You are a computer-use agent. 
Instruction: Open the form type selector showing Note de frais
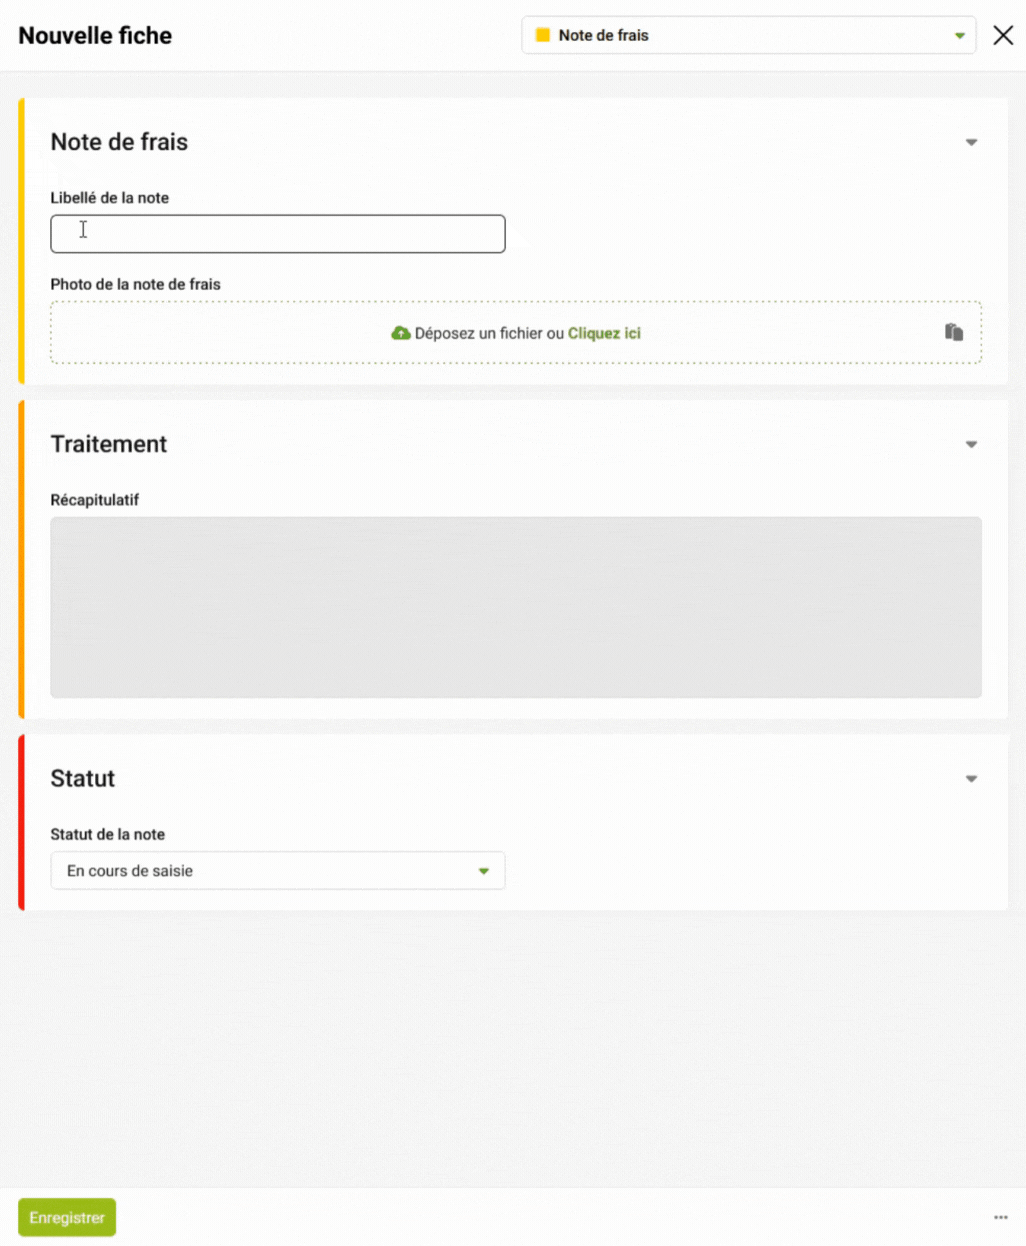click(x=747, y=35)
